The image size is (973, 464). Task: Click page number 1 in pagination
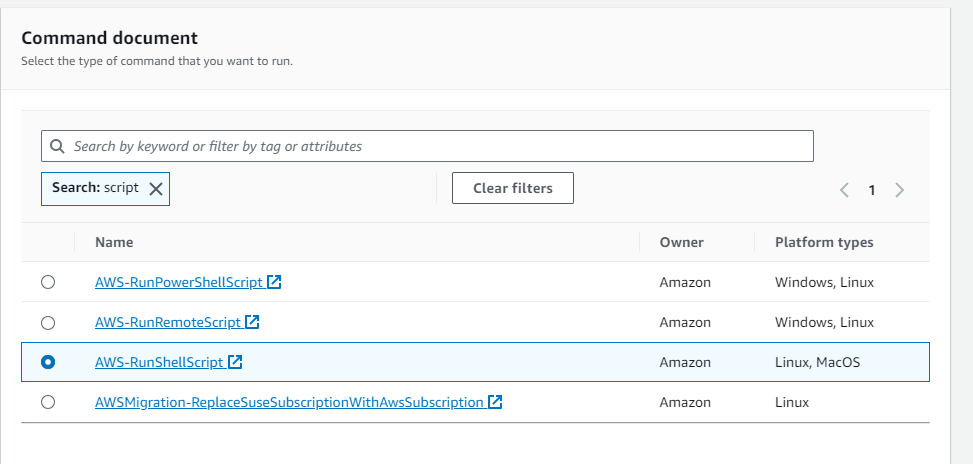click(x=872, y=190)
